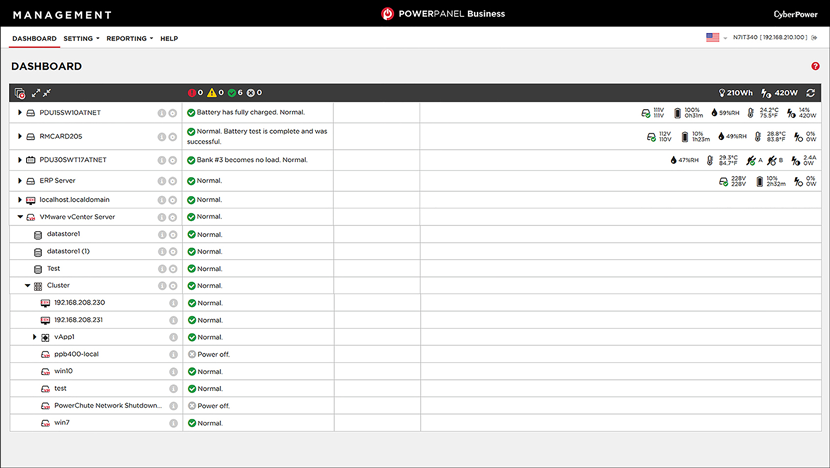The image size is (830, 468).
Task: Open the DASHBOARD tab
Action: pos(34,39)
